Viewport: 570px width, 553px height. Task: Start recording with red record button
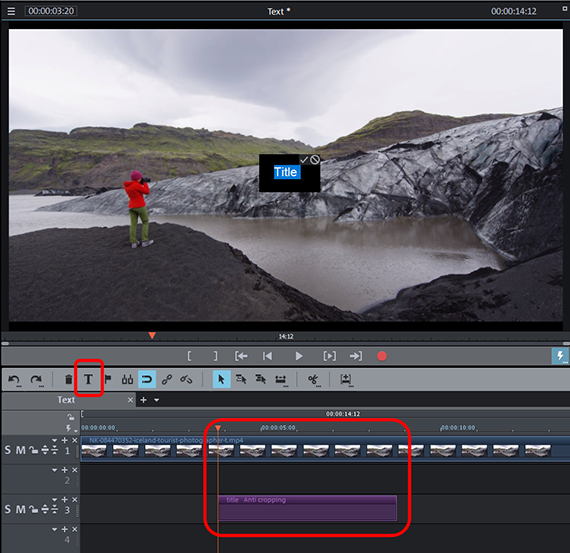[x=382, y=356]
